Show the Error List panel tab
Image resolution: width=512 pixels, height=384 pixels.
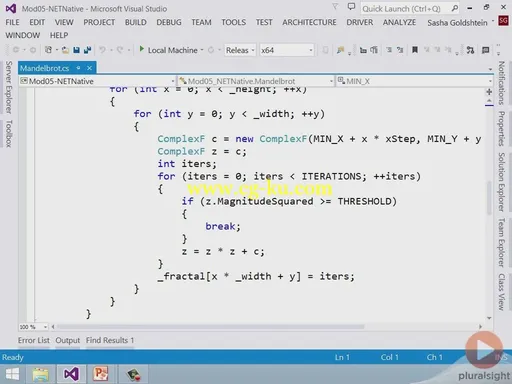(34, 340)
